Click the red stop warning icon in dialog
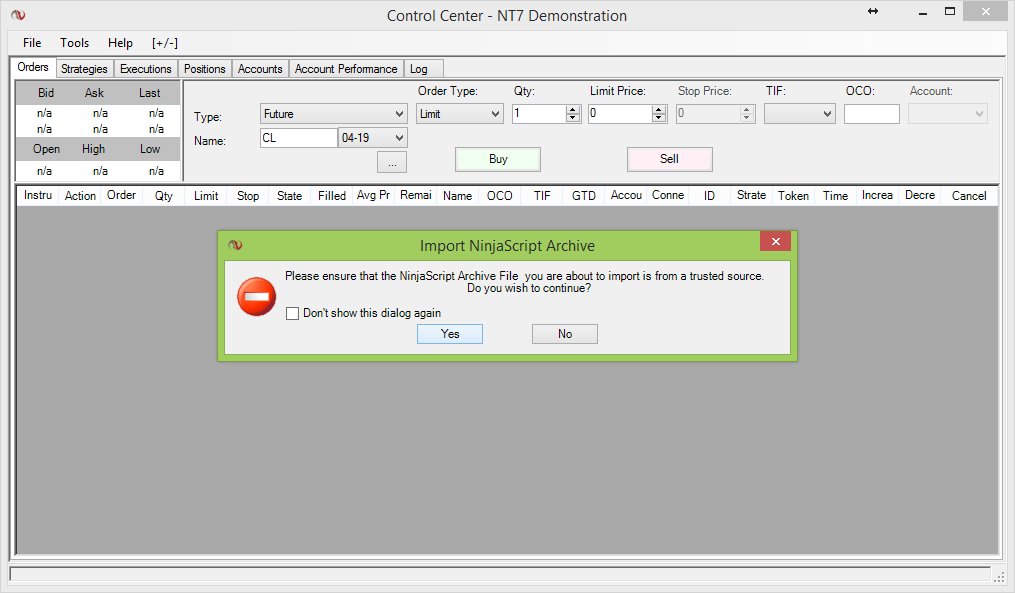 (x=256, y=296)
